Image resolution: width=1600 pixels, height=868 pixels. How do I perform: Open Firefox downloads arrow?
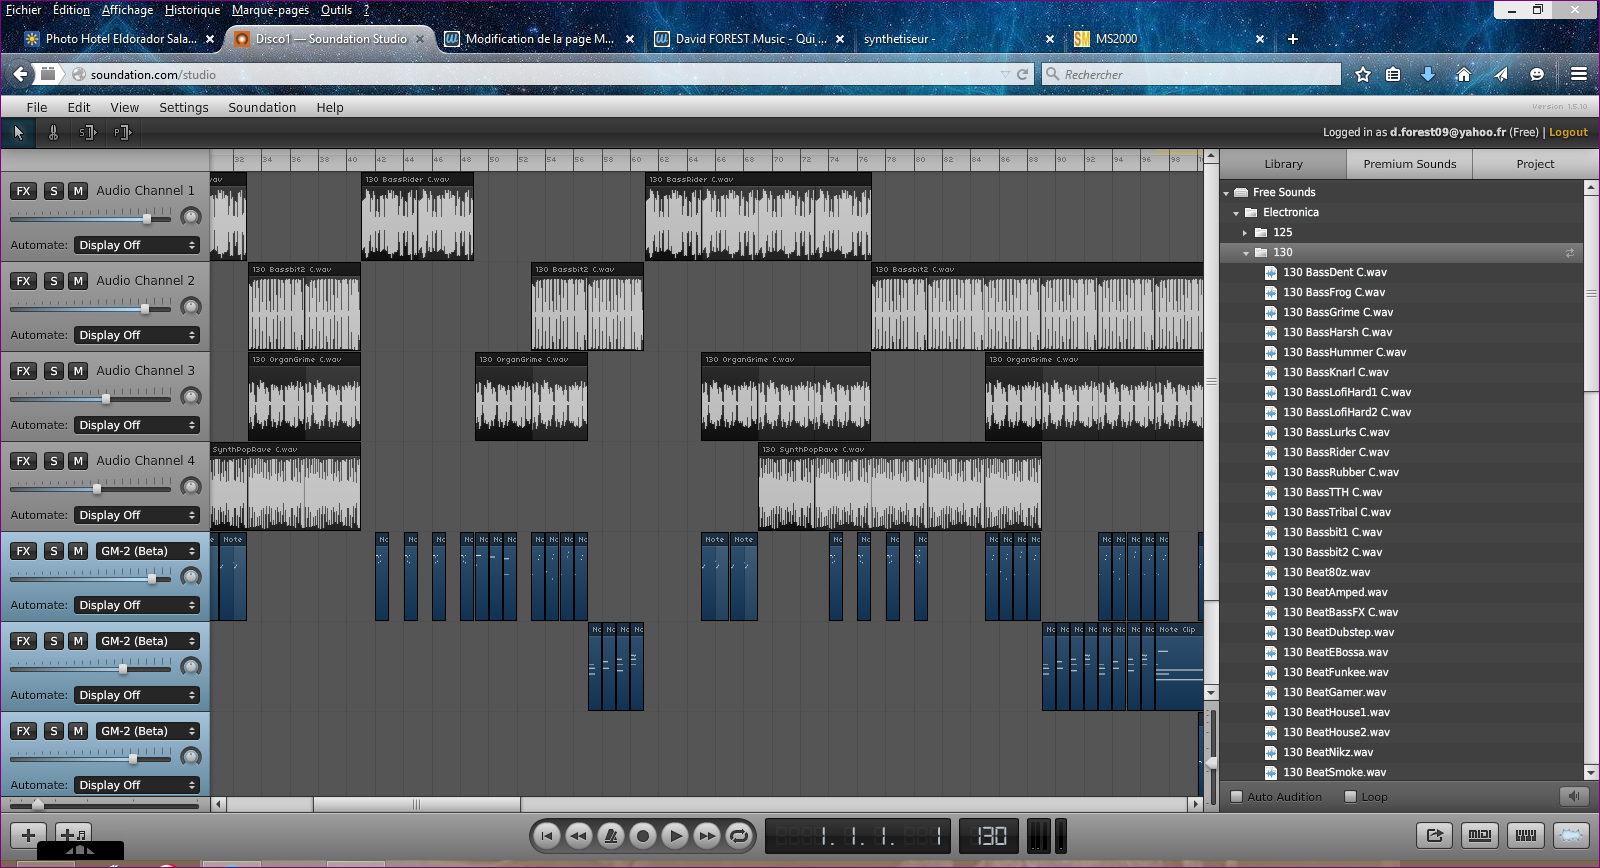click(1428, 74)
